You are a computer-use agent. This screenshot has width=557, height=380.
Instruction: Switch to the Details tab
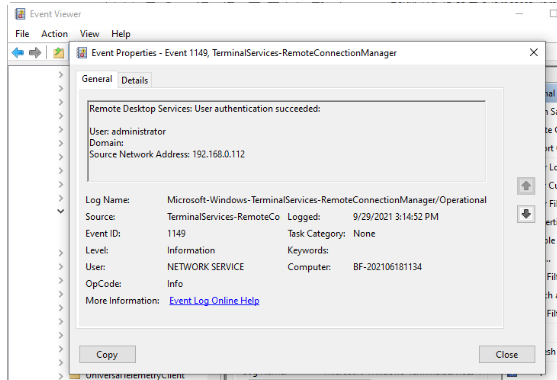pos(135,80)
